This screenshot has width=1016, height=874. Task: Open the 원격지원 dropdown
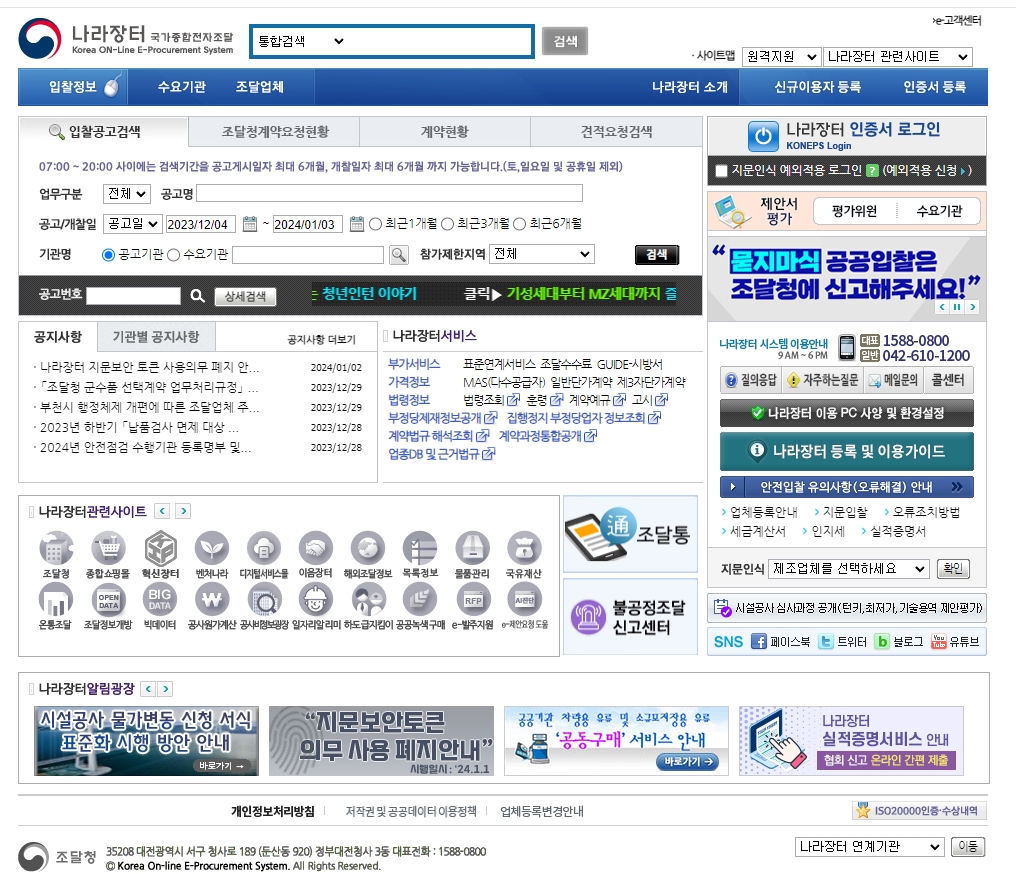pos(781,57)
